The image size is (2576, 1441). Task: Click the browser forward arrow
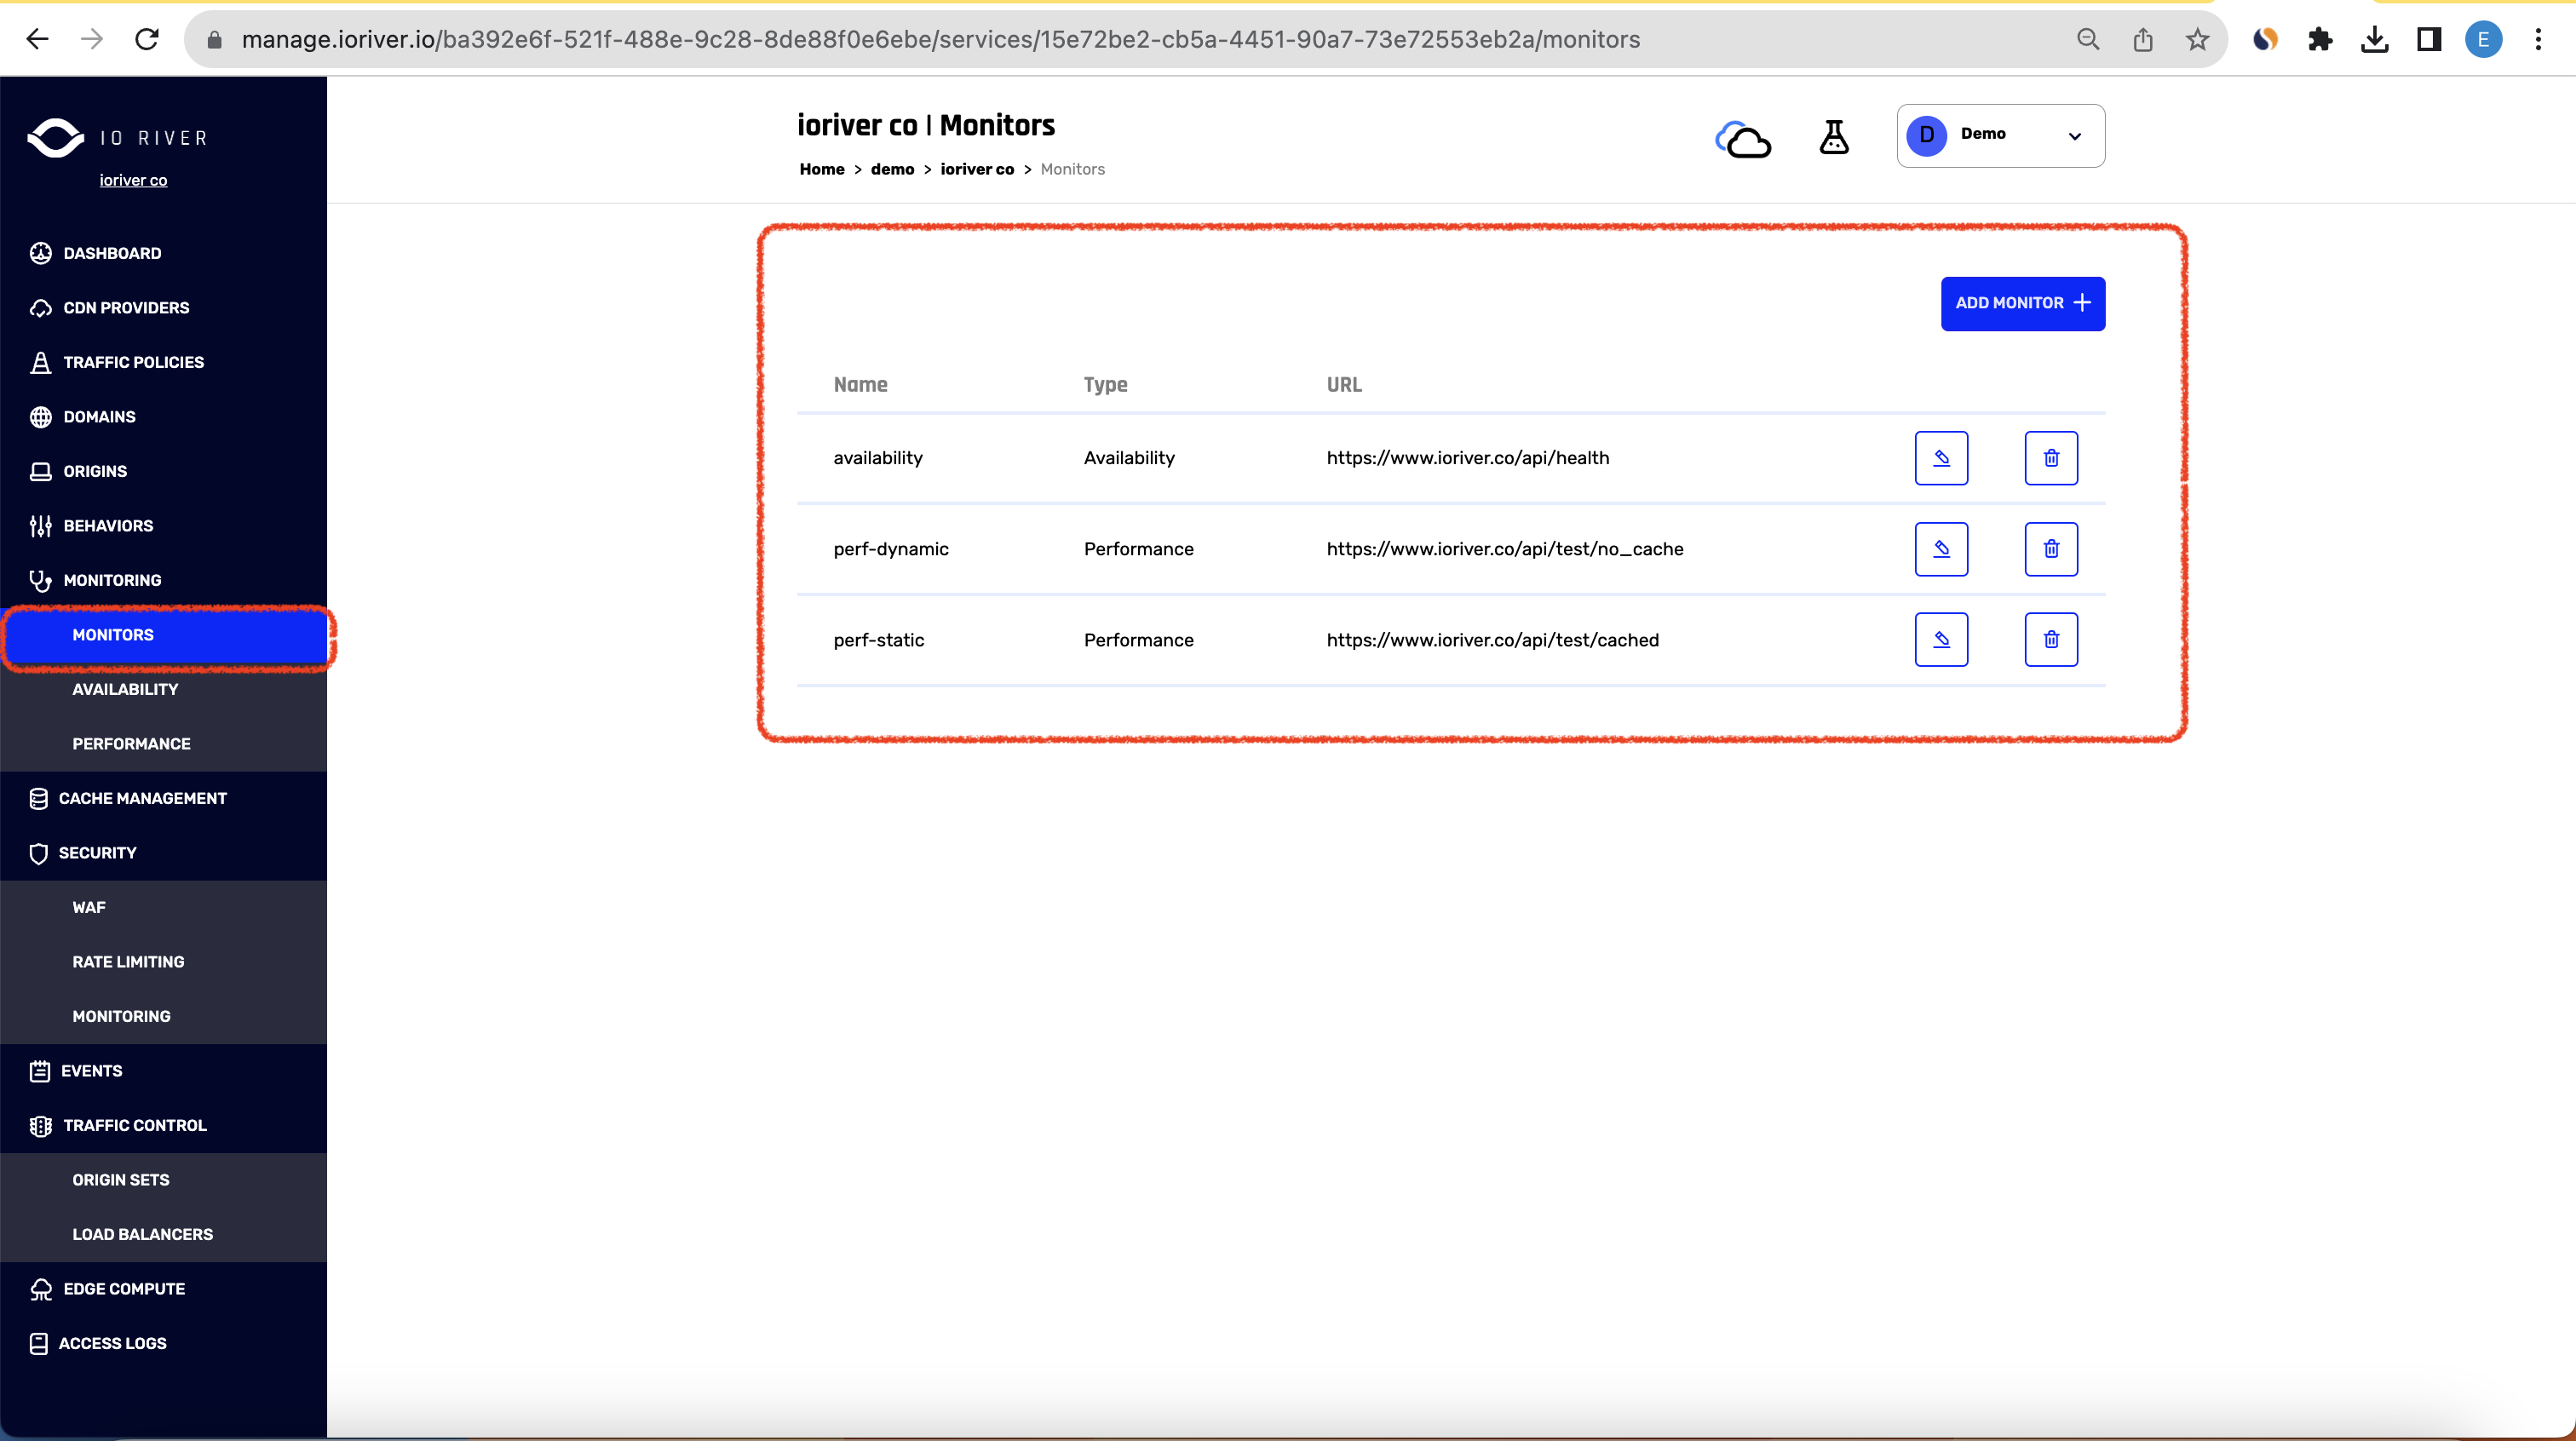(92, 39)
